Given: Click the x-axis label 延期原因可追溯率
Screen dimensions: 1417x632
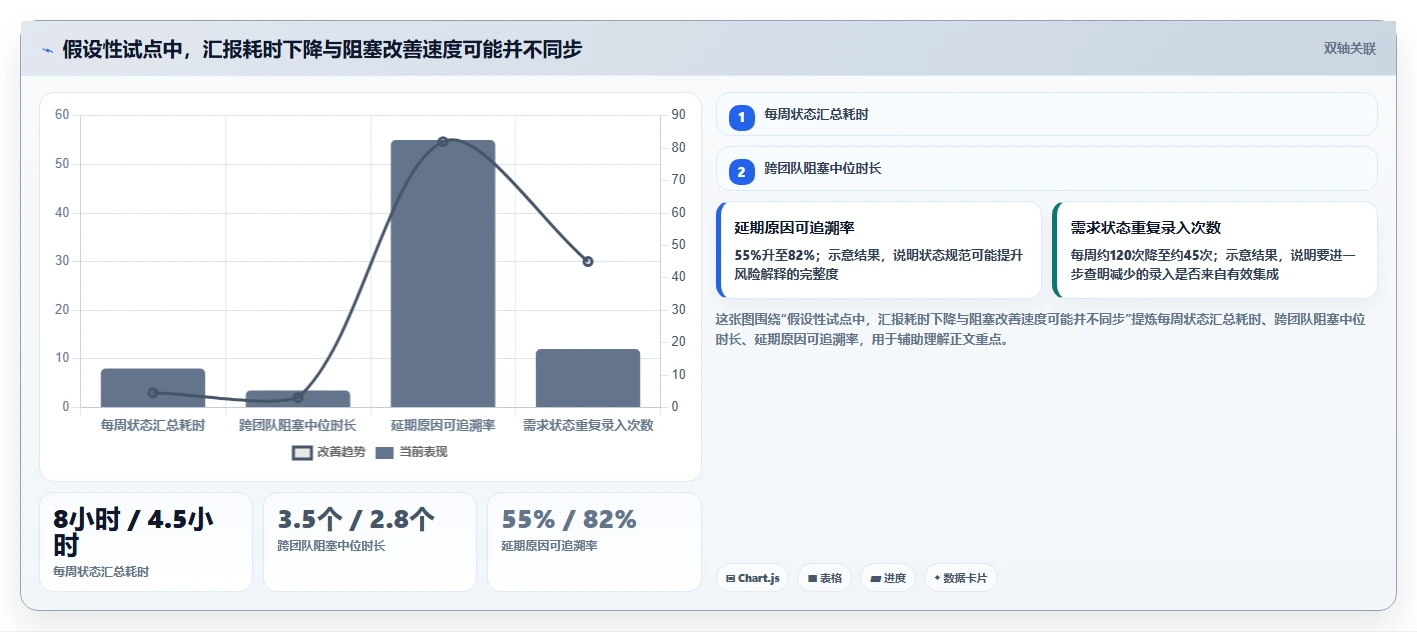Looking at the screenshot, I should click(x=443, y=425).
